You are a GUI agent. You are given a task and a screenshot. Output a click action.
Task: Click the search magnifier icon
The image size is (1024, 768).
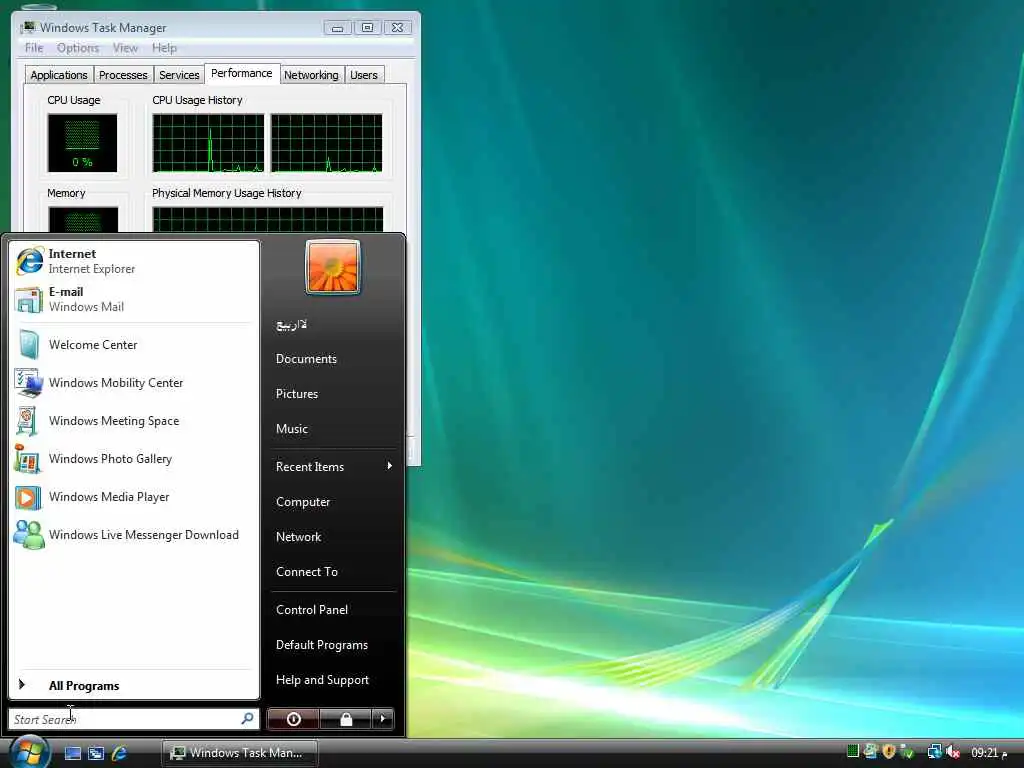(x=247, y=718)
